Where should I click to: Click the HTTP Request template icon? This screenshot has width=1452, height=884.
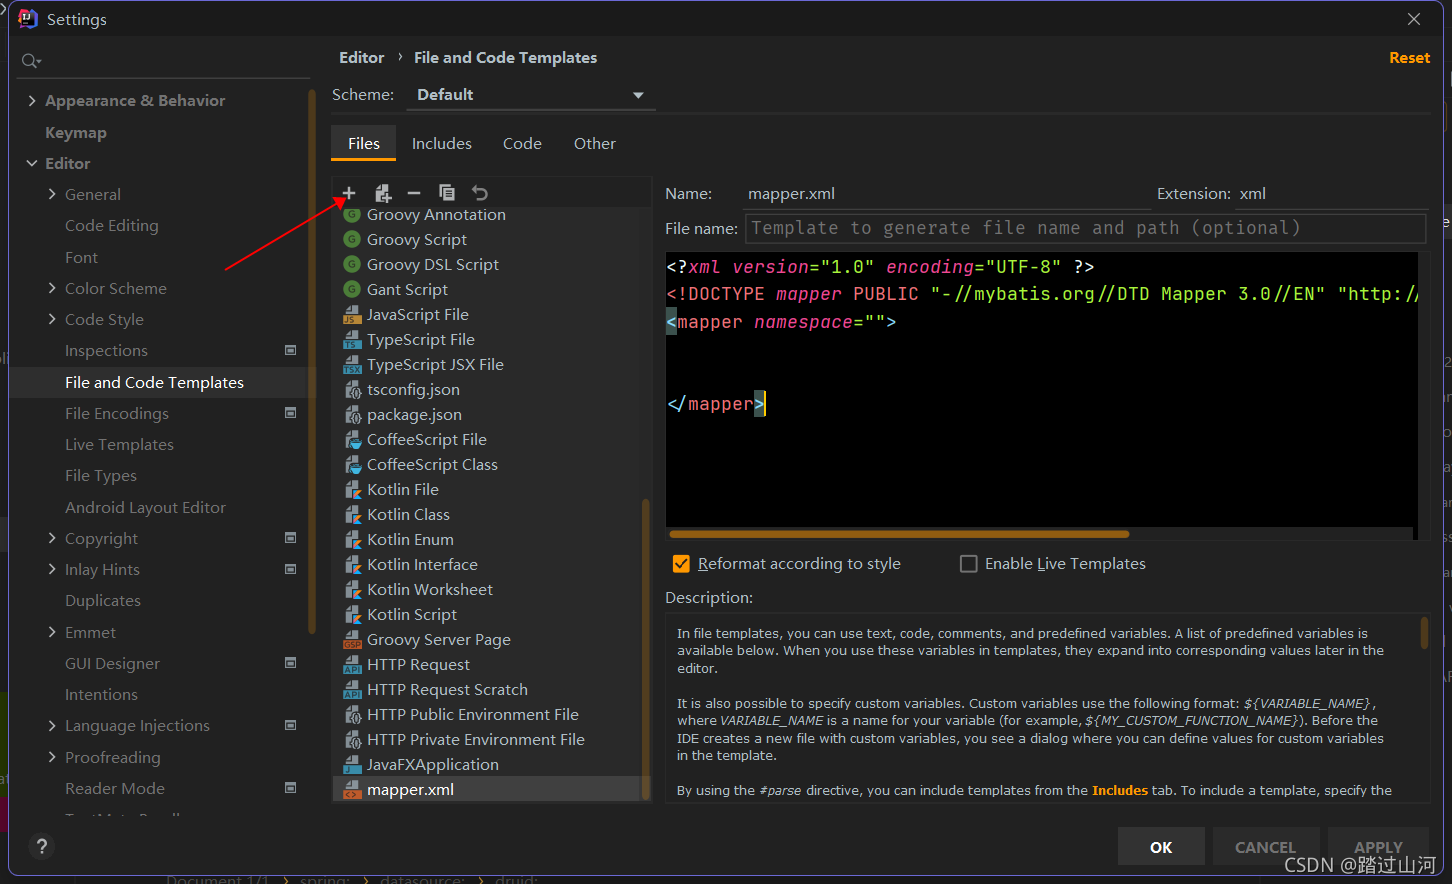(x=352, y=665)
